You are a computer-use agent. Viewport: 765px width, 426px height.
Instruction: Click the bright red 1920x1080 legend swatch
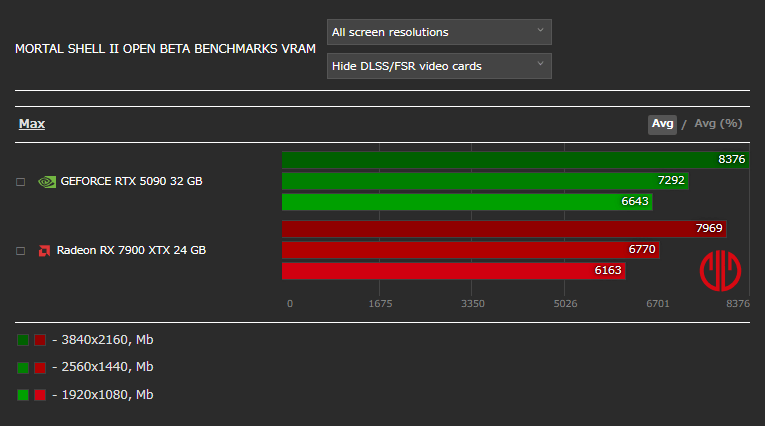40,395
